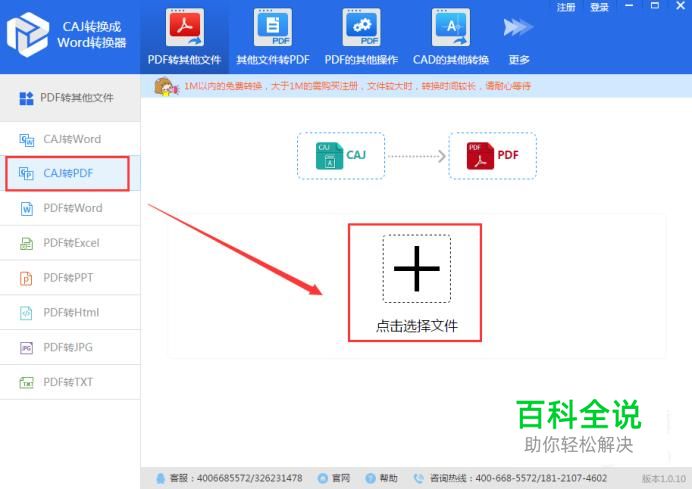Switch to 其他文件转PDF top tab label

click(x=273, y=60)
